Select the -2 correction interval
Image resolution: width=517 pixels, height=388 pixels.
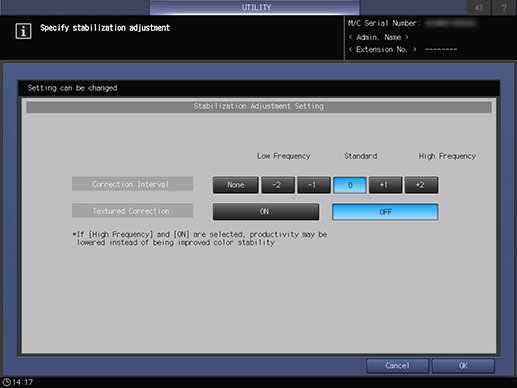point(278,185)
